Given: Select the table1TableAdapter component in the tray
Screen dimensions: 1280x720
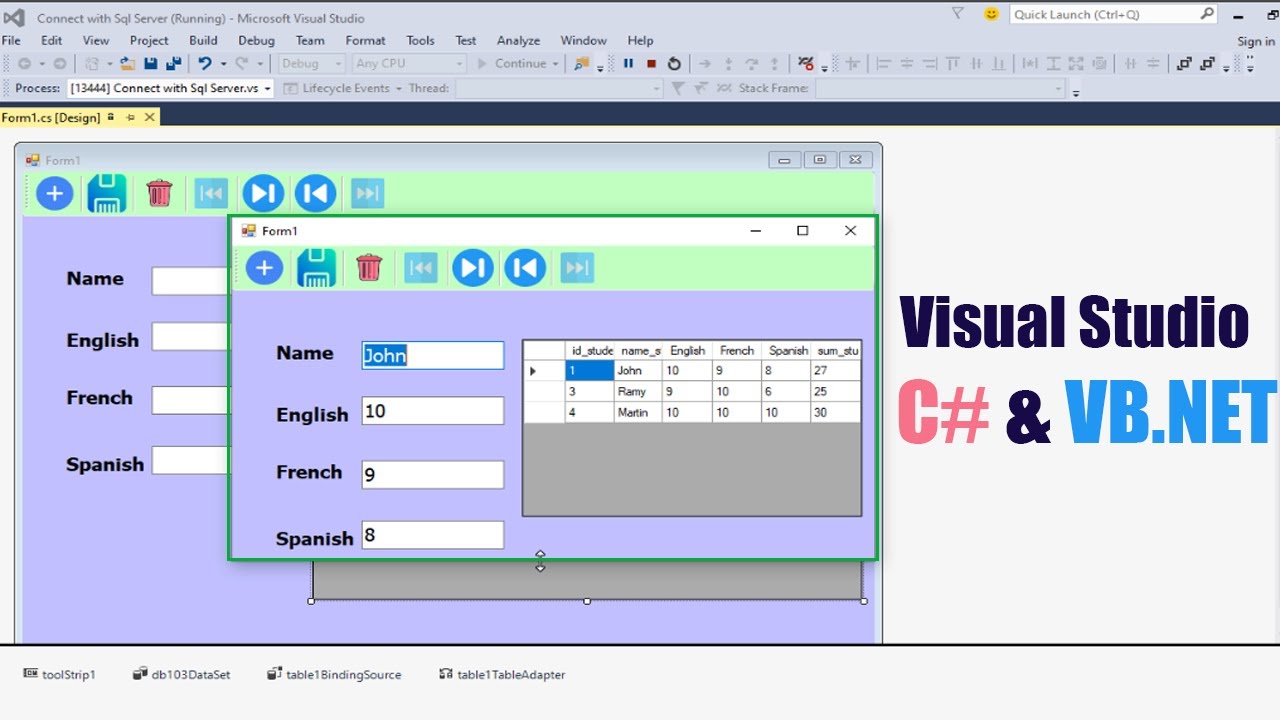Looking at the screenshot, I should (x=502, y=674).
